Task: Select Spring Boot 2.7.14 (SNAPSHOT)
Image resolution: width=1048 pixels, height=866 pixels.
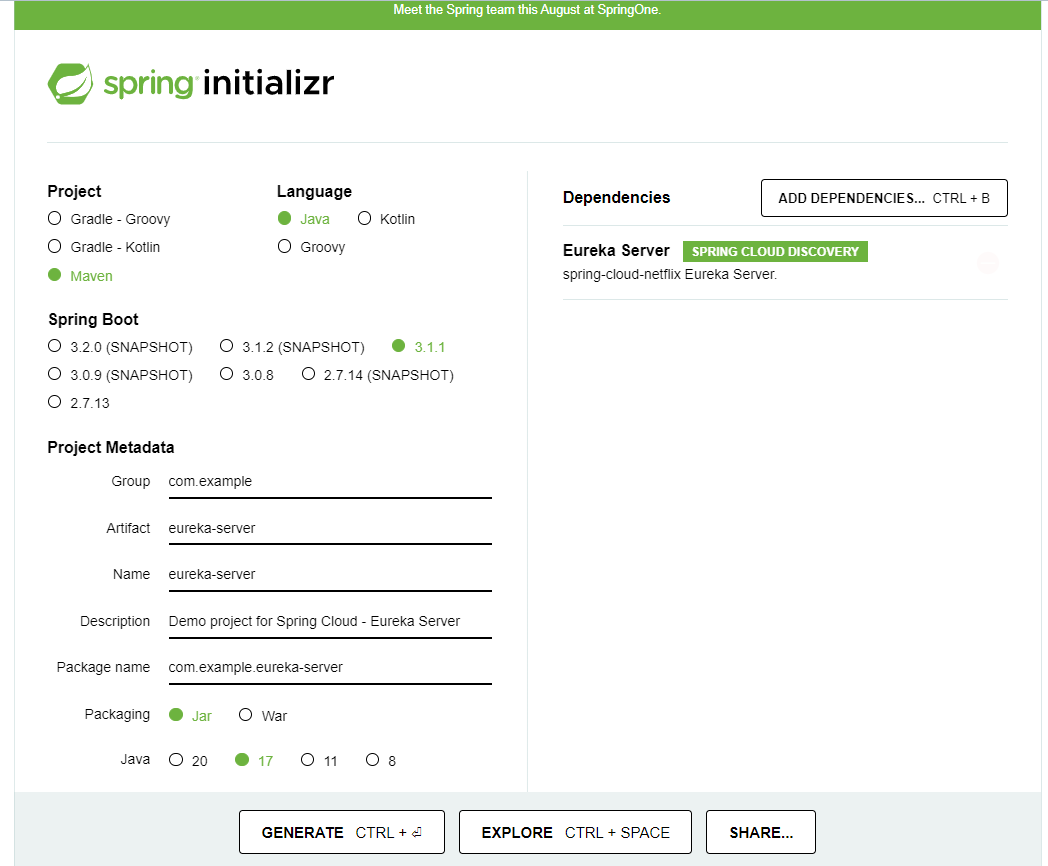Action: (x=378, y=375)
